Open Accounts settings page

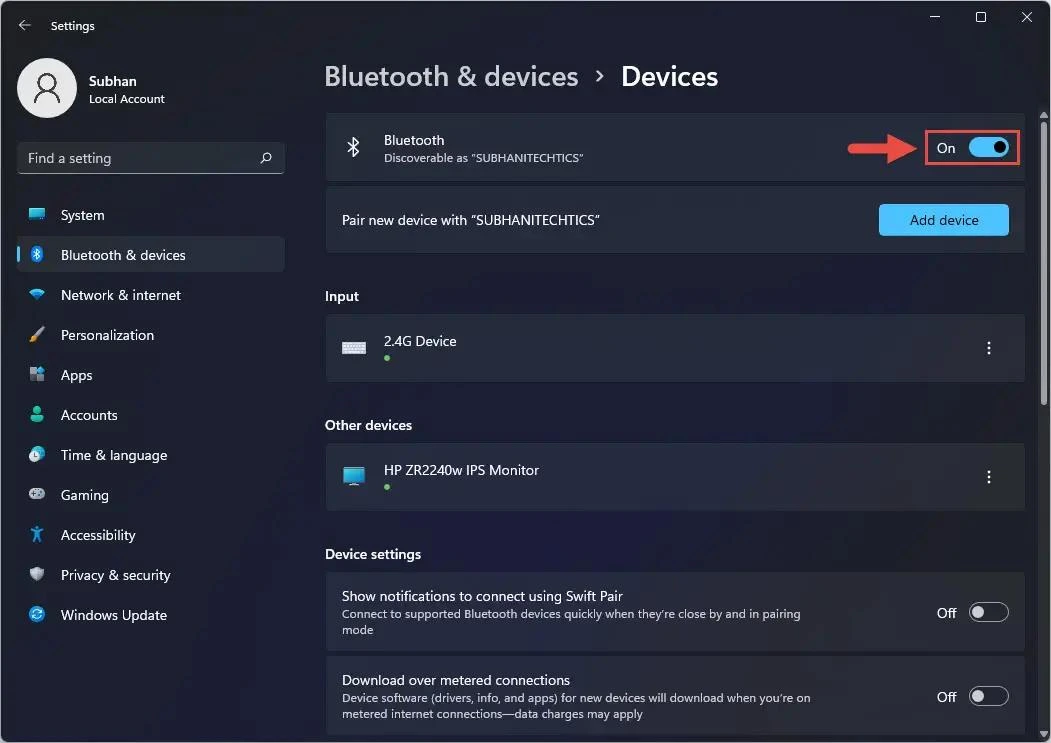coord(151,415)
